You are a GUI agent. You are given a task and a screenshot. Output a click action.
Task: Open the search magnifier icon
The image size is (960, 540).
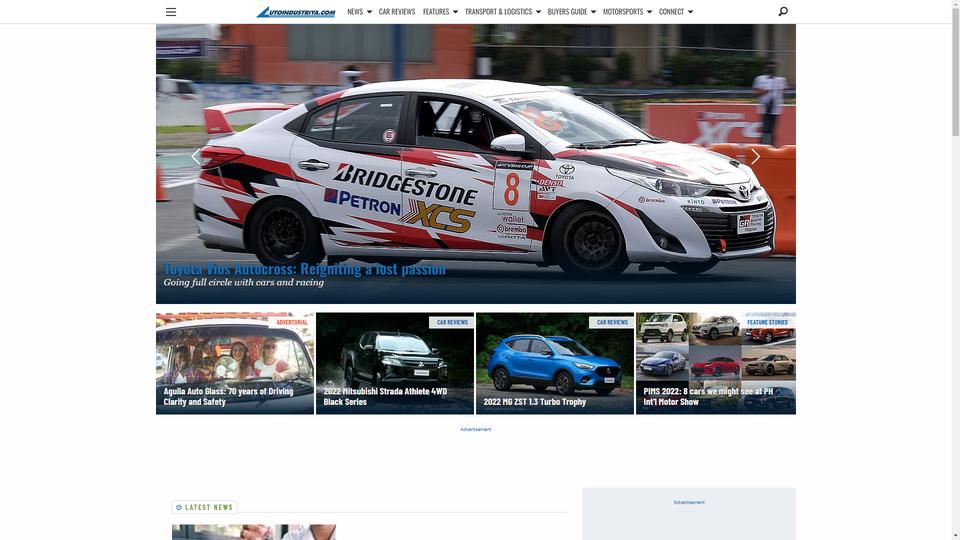782,12
